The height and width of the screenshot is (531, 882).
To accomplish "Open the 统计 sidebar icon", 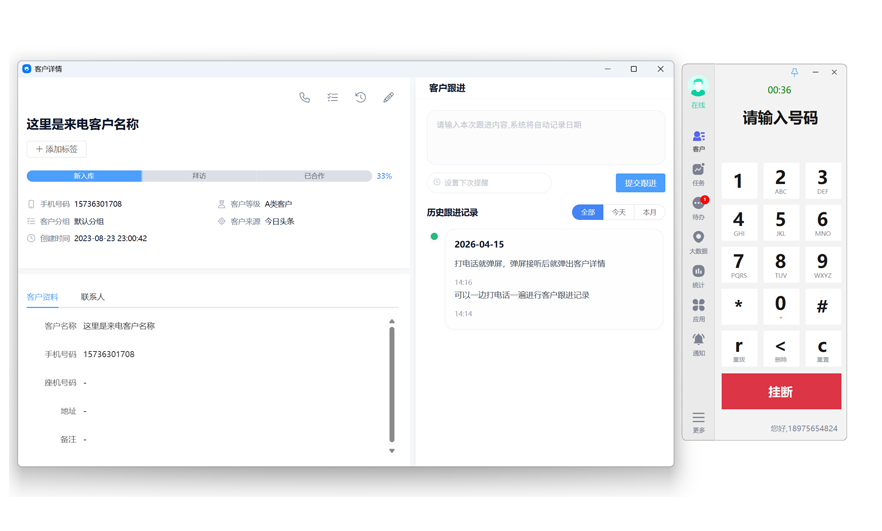I will [699, 276].
